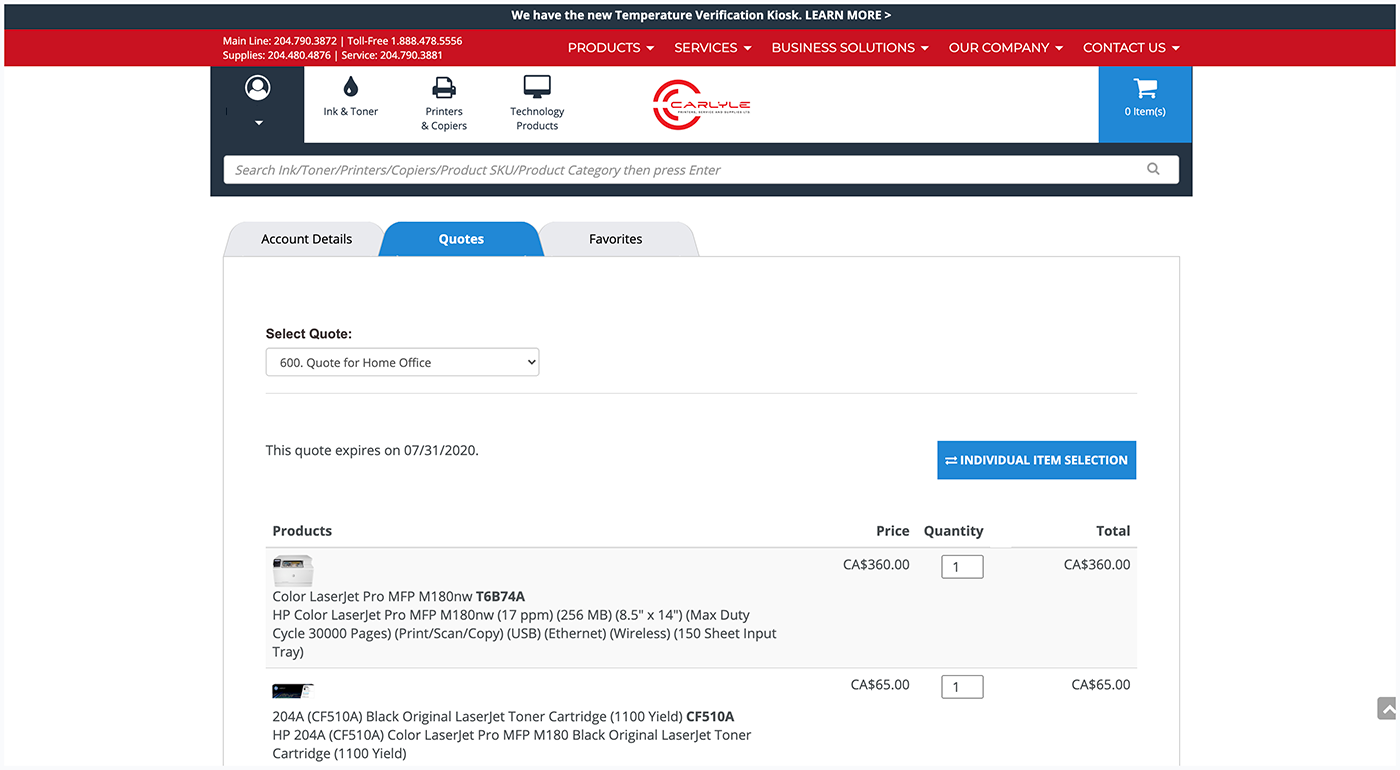Click the LaserJet Pro printer thumbnail
The height and width of the screenshot is (770, 1400).
tap(293, 571)
